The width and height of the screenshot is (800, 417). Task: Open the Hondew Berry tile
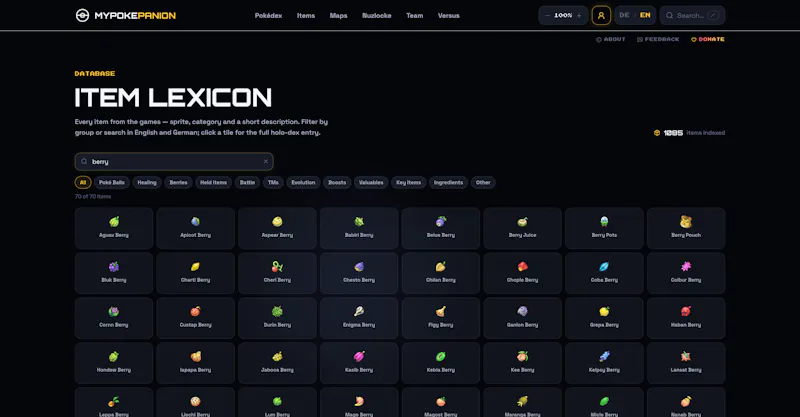pyautogui.click(x=114, y=362)
